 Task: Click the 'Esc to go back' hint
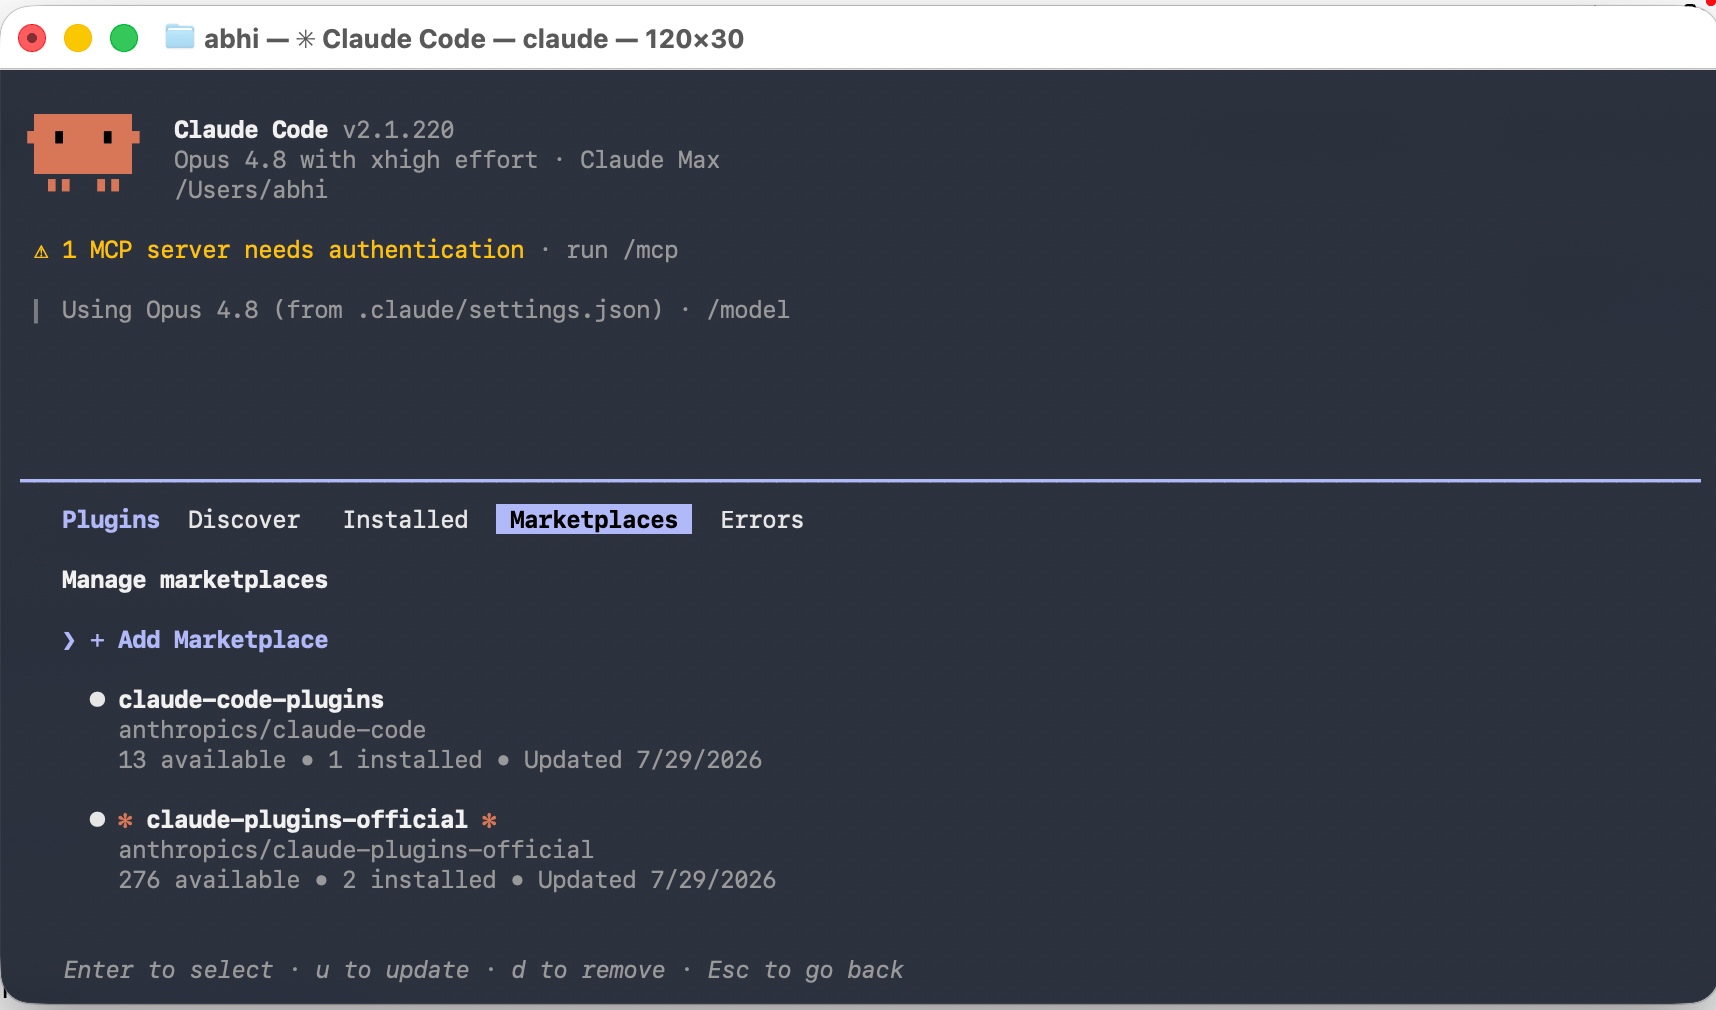click(x=805, y=970)
